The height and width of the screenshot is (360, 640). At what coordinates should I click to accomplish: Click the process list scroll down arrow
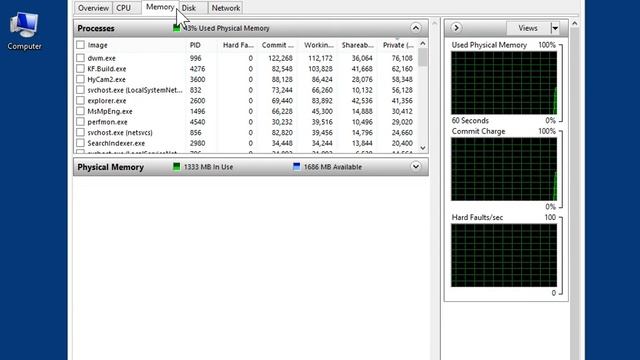pos(423,148)
